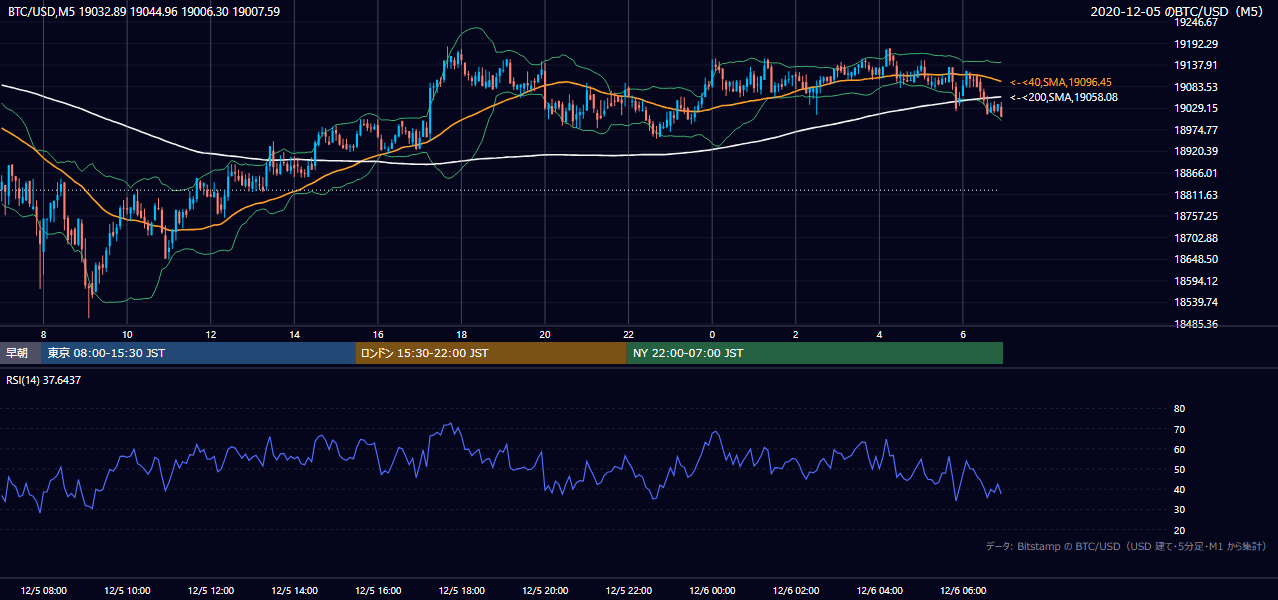Click price axis value 18757.25
Image resolution: width=1278 pixels, height=600 pixels.
[1196, 216]
